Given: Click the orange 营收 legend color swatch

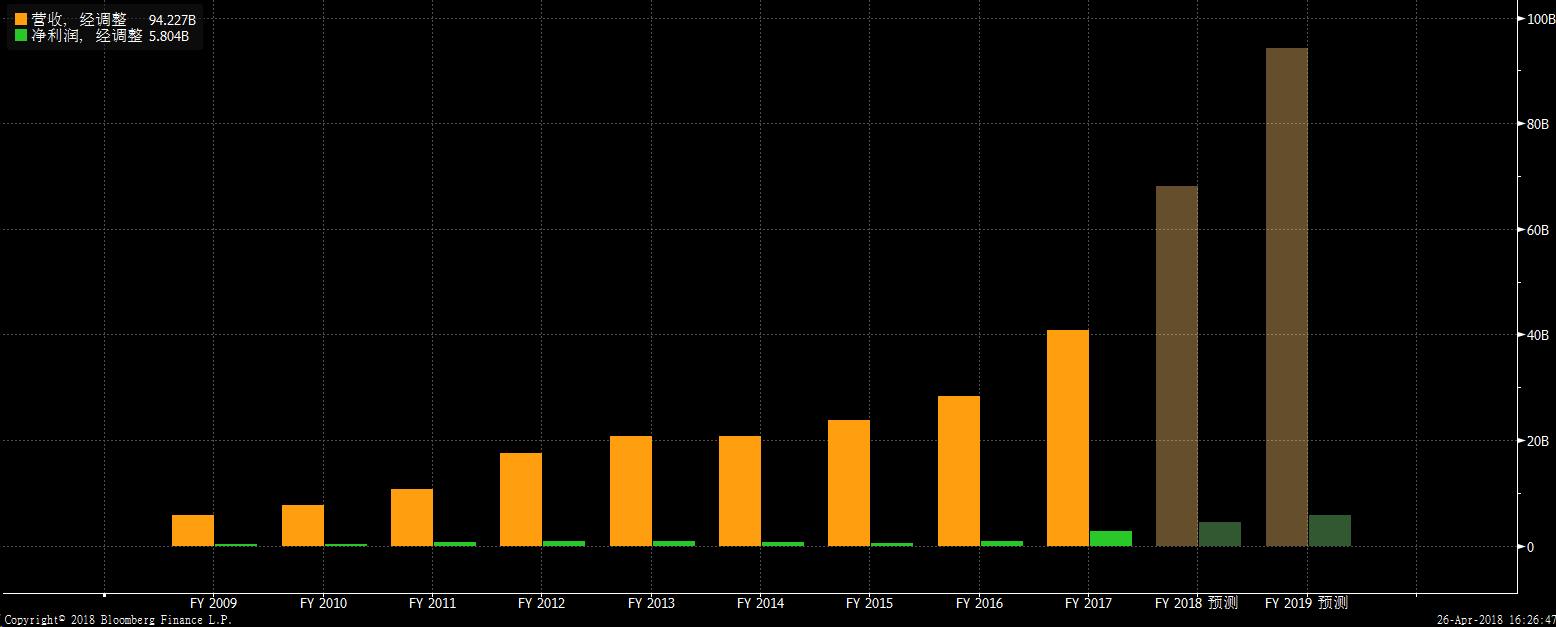Looking at the screenshot, I should click(x=21, y=19).
